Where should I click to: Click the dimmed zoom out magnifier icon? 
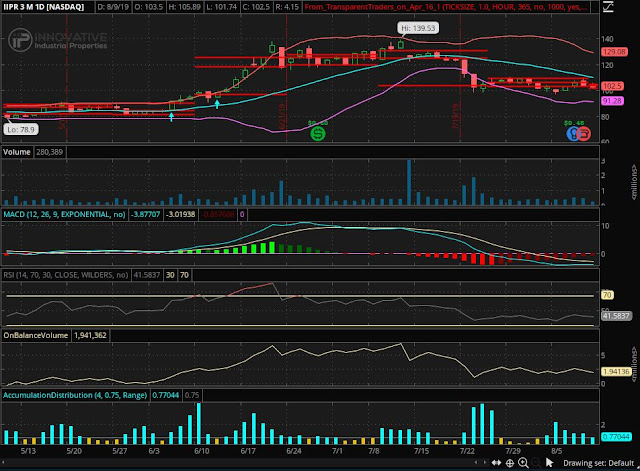pyautogui.click(x=536, y=463)
